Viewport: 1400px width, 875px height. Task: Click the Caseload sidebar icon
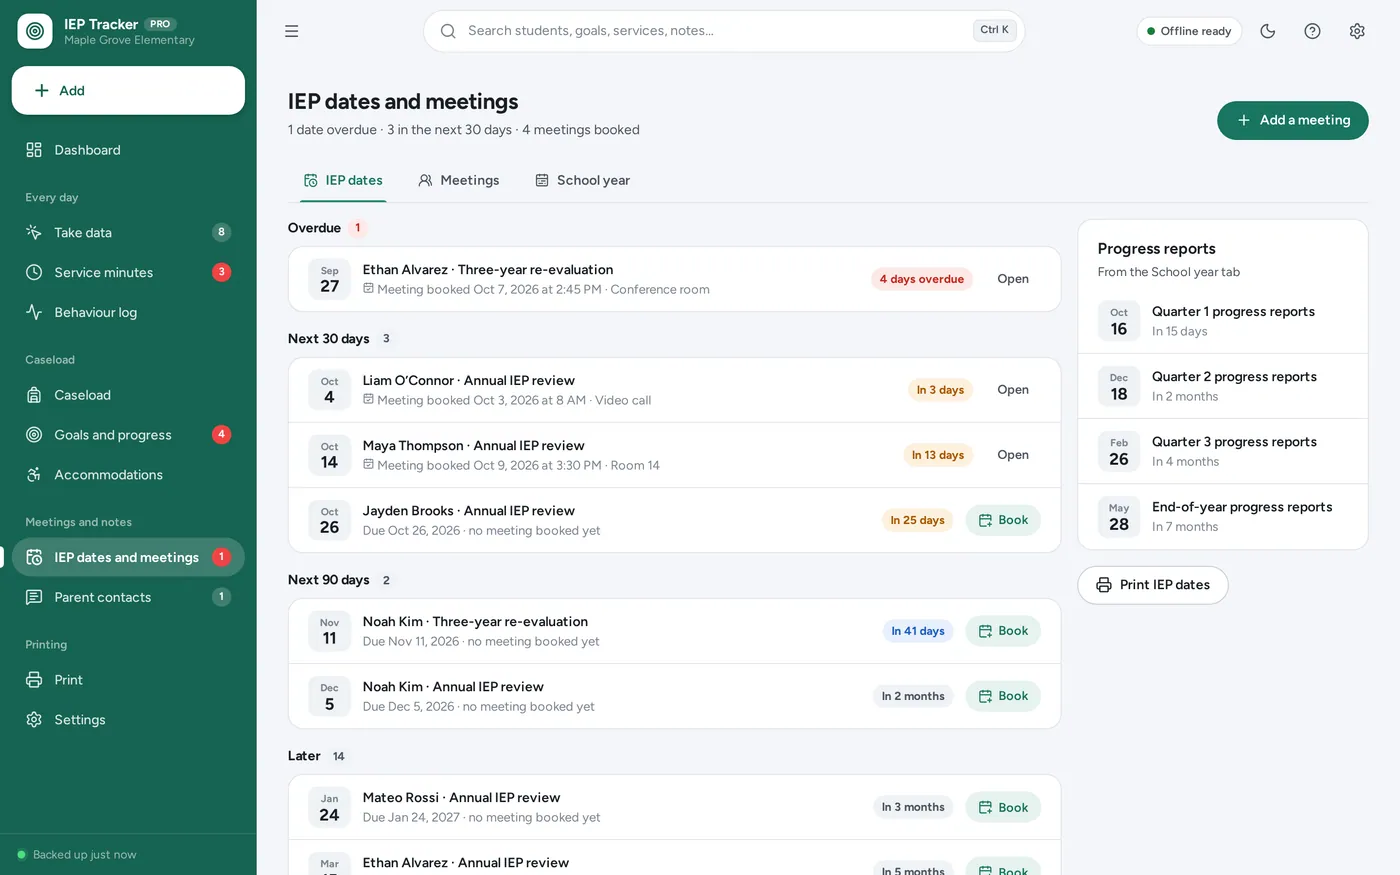pyautogui.click(x=34, y=395)
